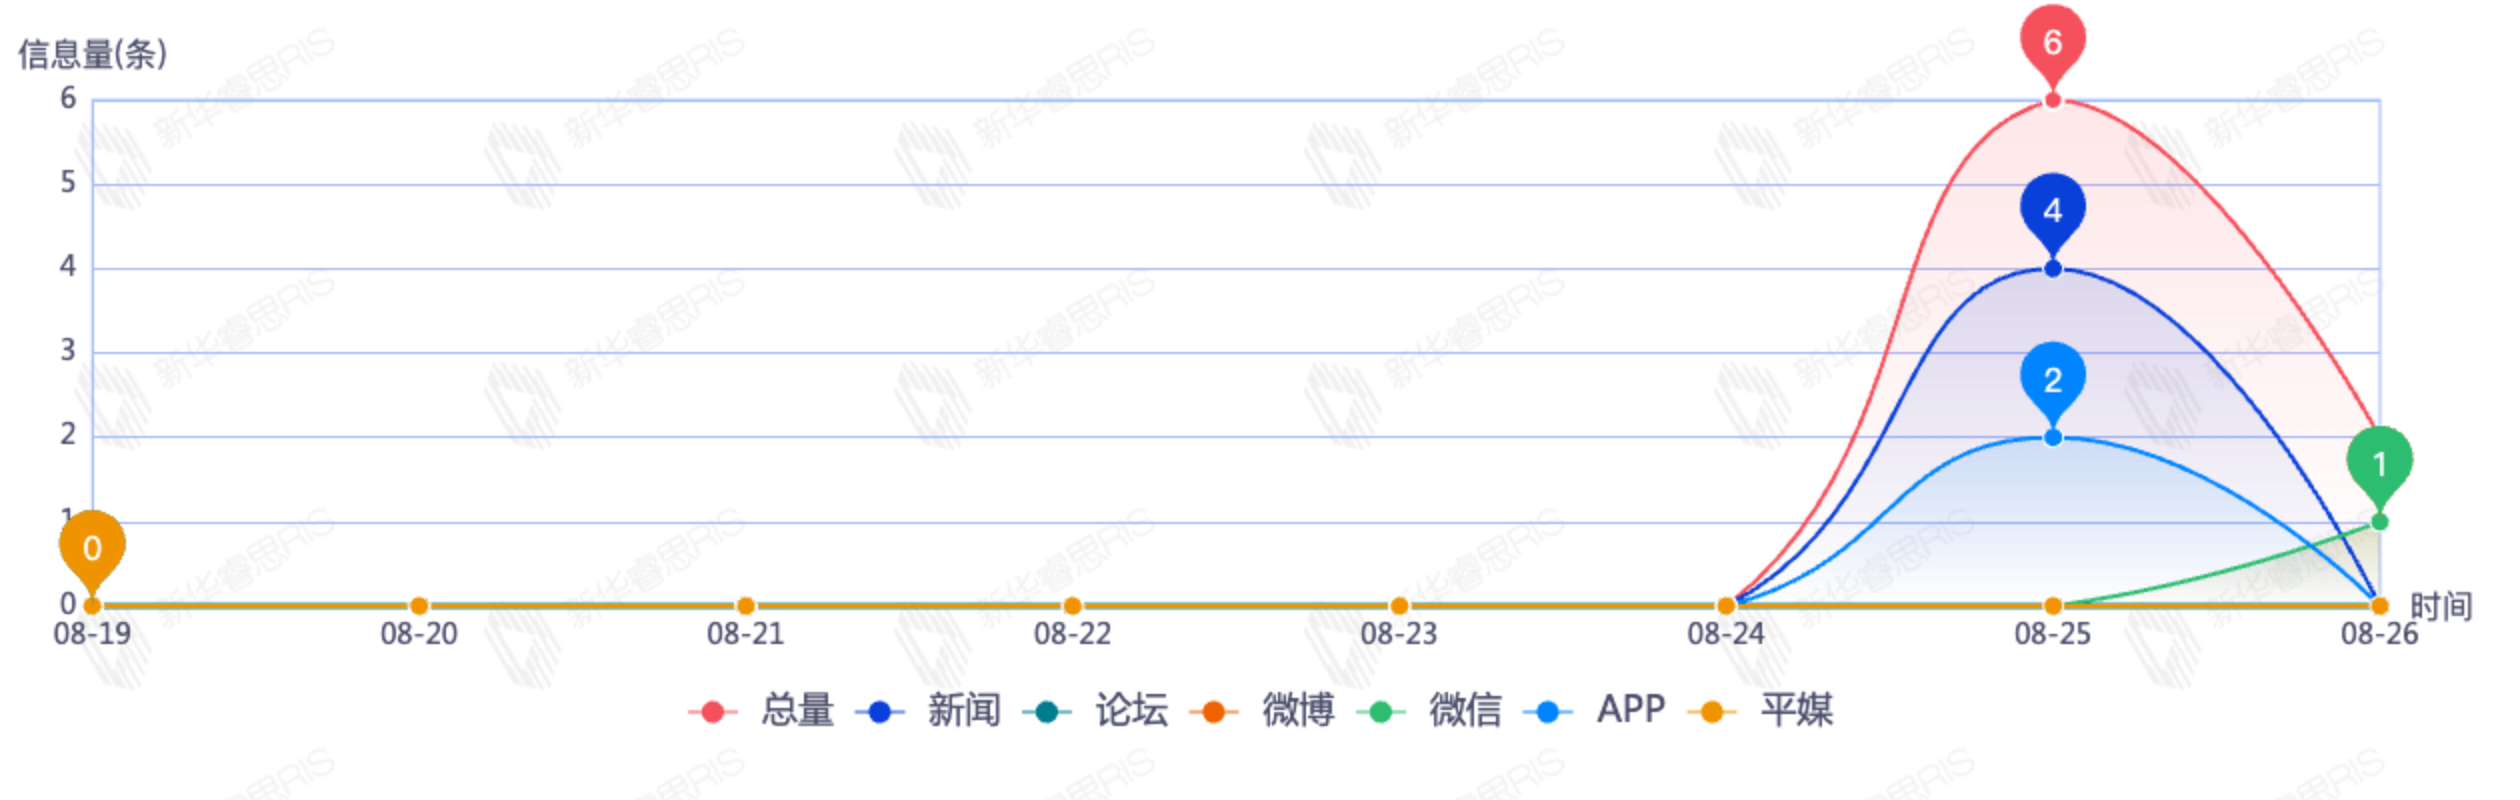Screen dimensions: 2520x800
Task: Toggle the 微博 legend item
Action: pyautogui.click(x=1263, y=711)
